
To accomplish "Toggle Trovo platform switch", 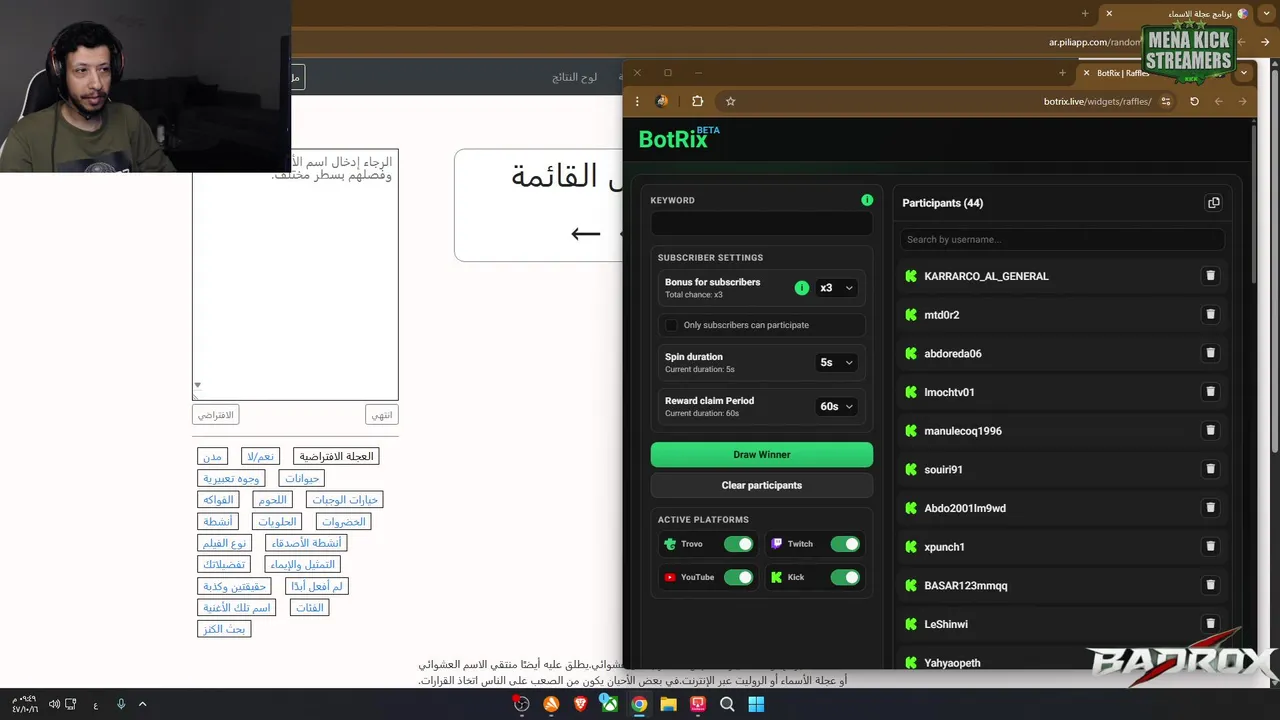I will 739,544.
